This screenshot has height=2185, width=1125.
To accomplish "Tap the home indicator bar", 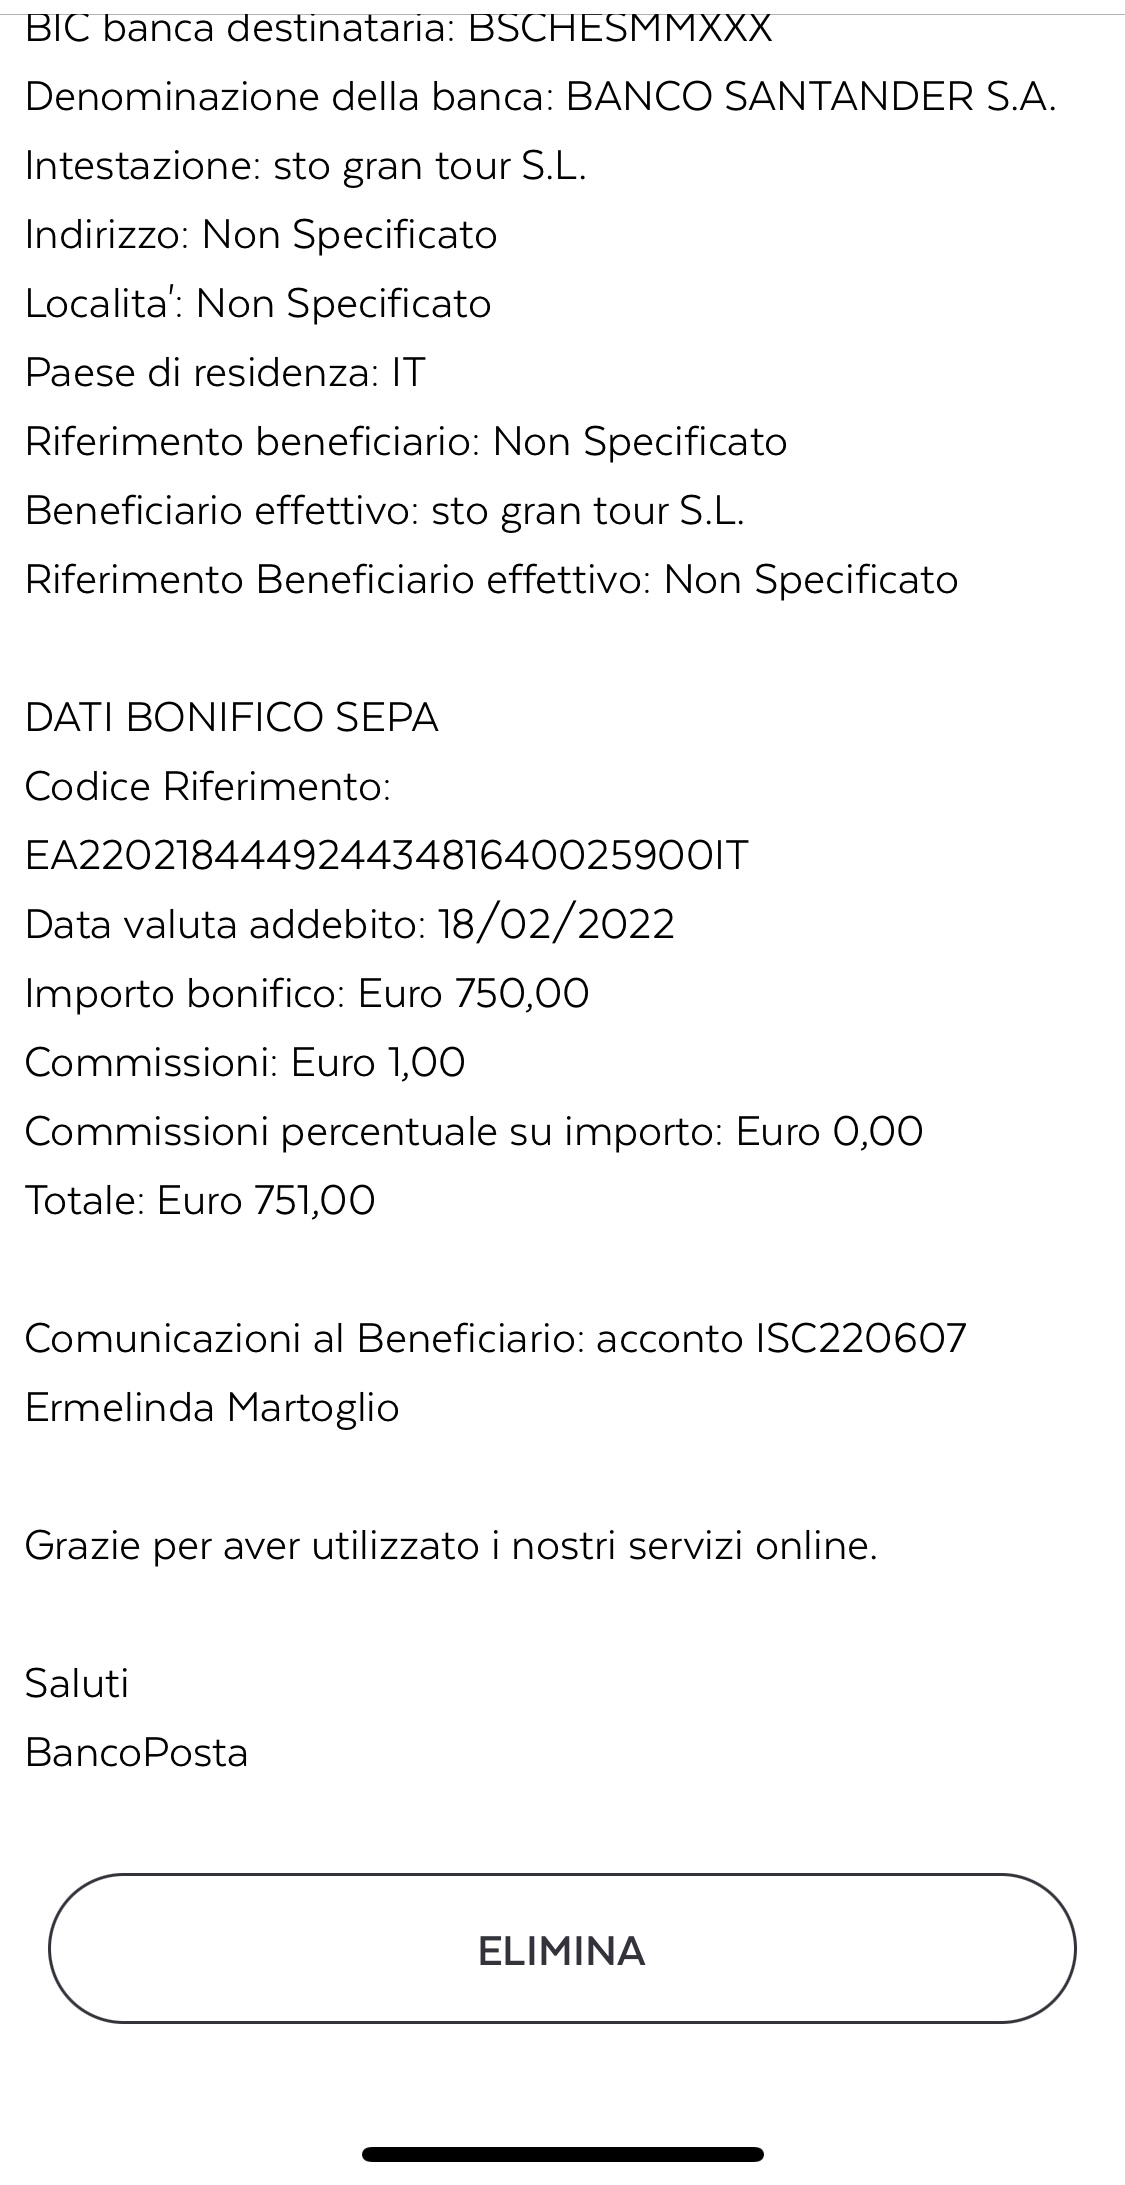I will tap(563, 2154).
